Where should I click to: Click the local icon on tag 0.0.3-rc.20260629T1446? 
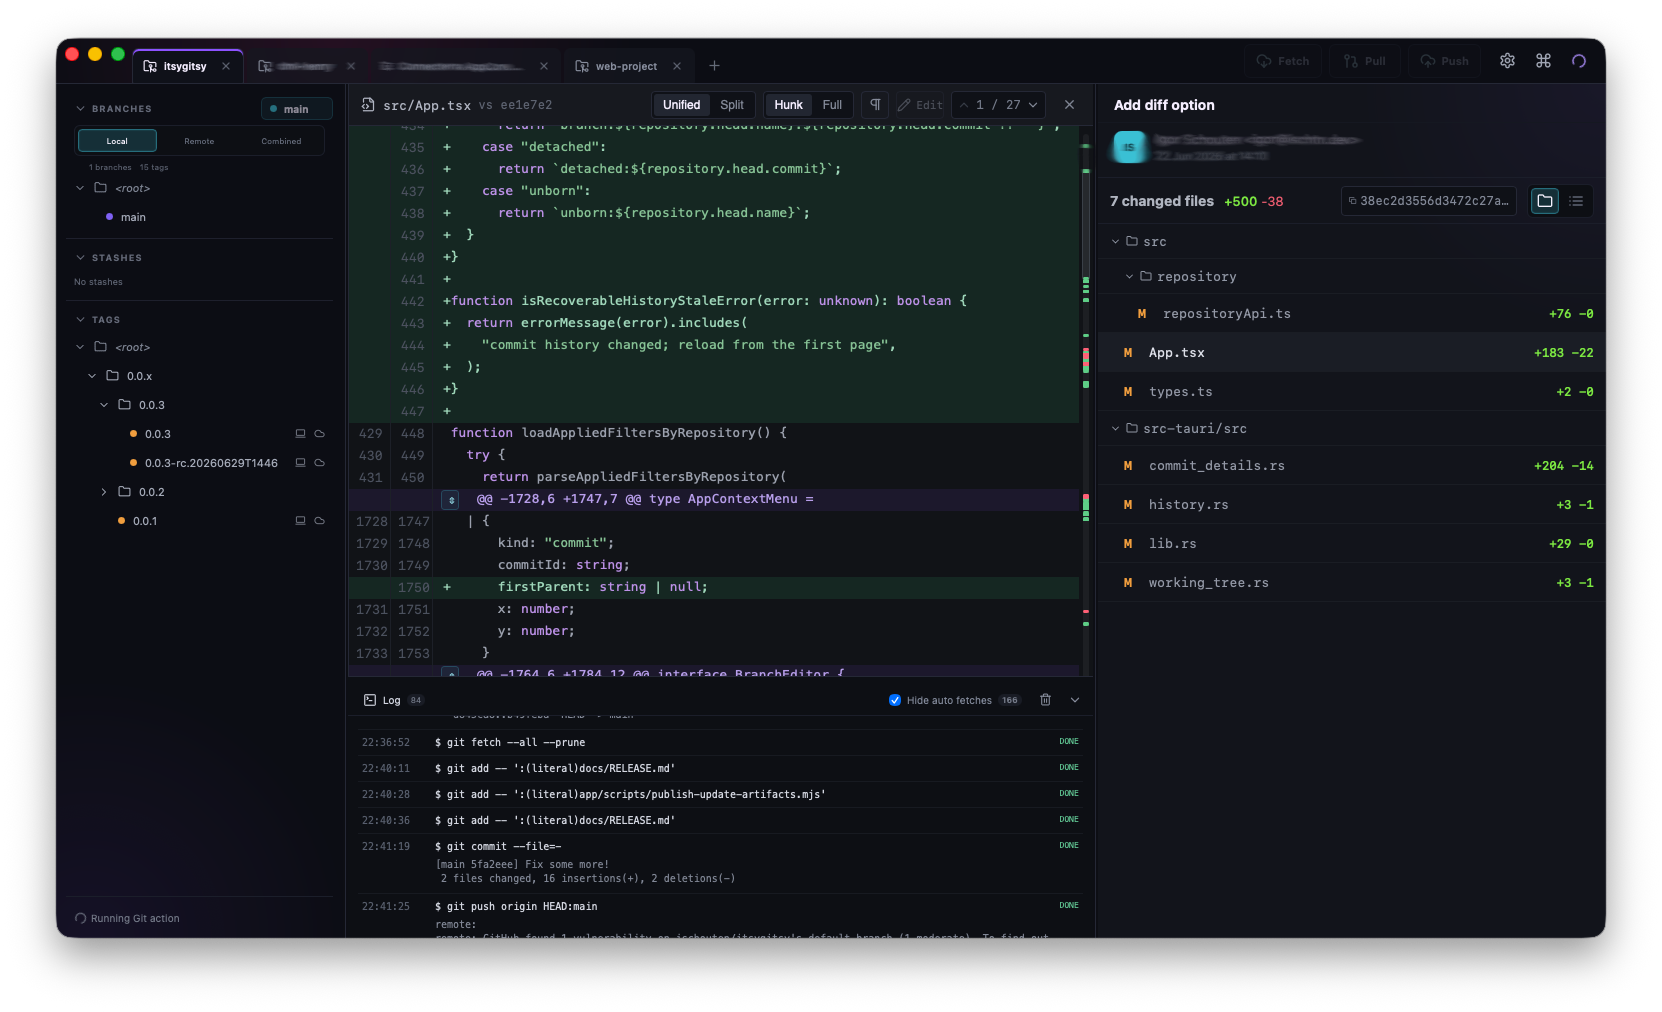(x=300, y=463)
